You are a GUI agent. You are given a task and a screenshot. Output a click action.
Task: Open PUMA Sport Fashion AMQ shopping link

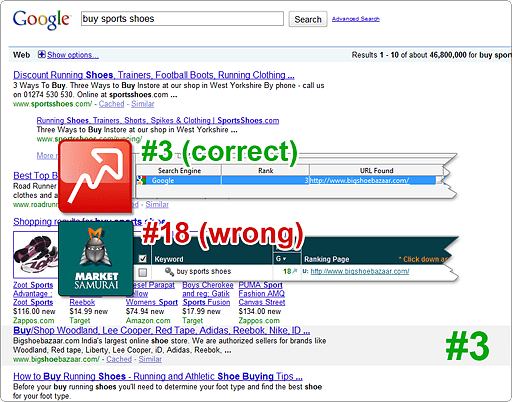pos(262,294)
